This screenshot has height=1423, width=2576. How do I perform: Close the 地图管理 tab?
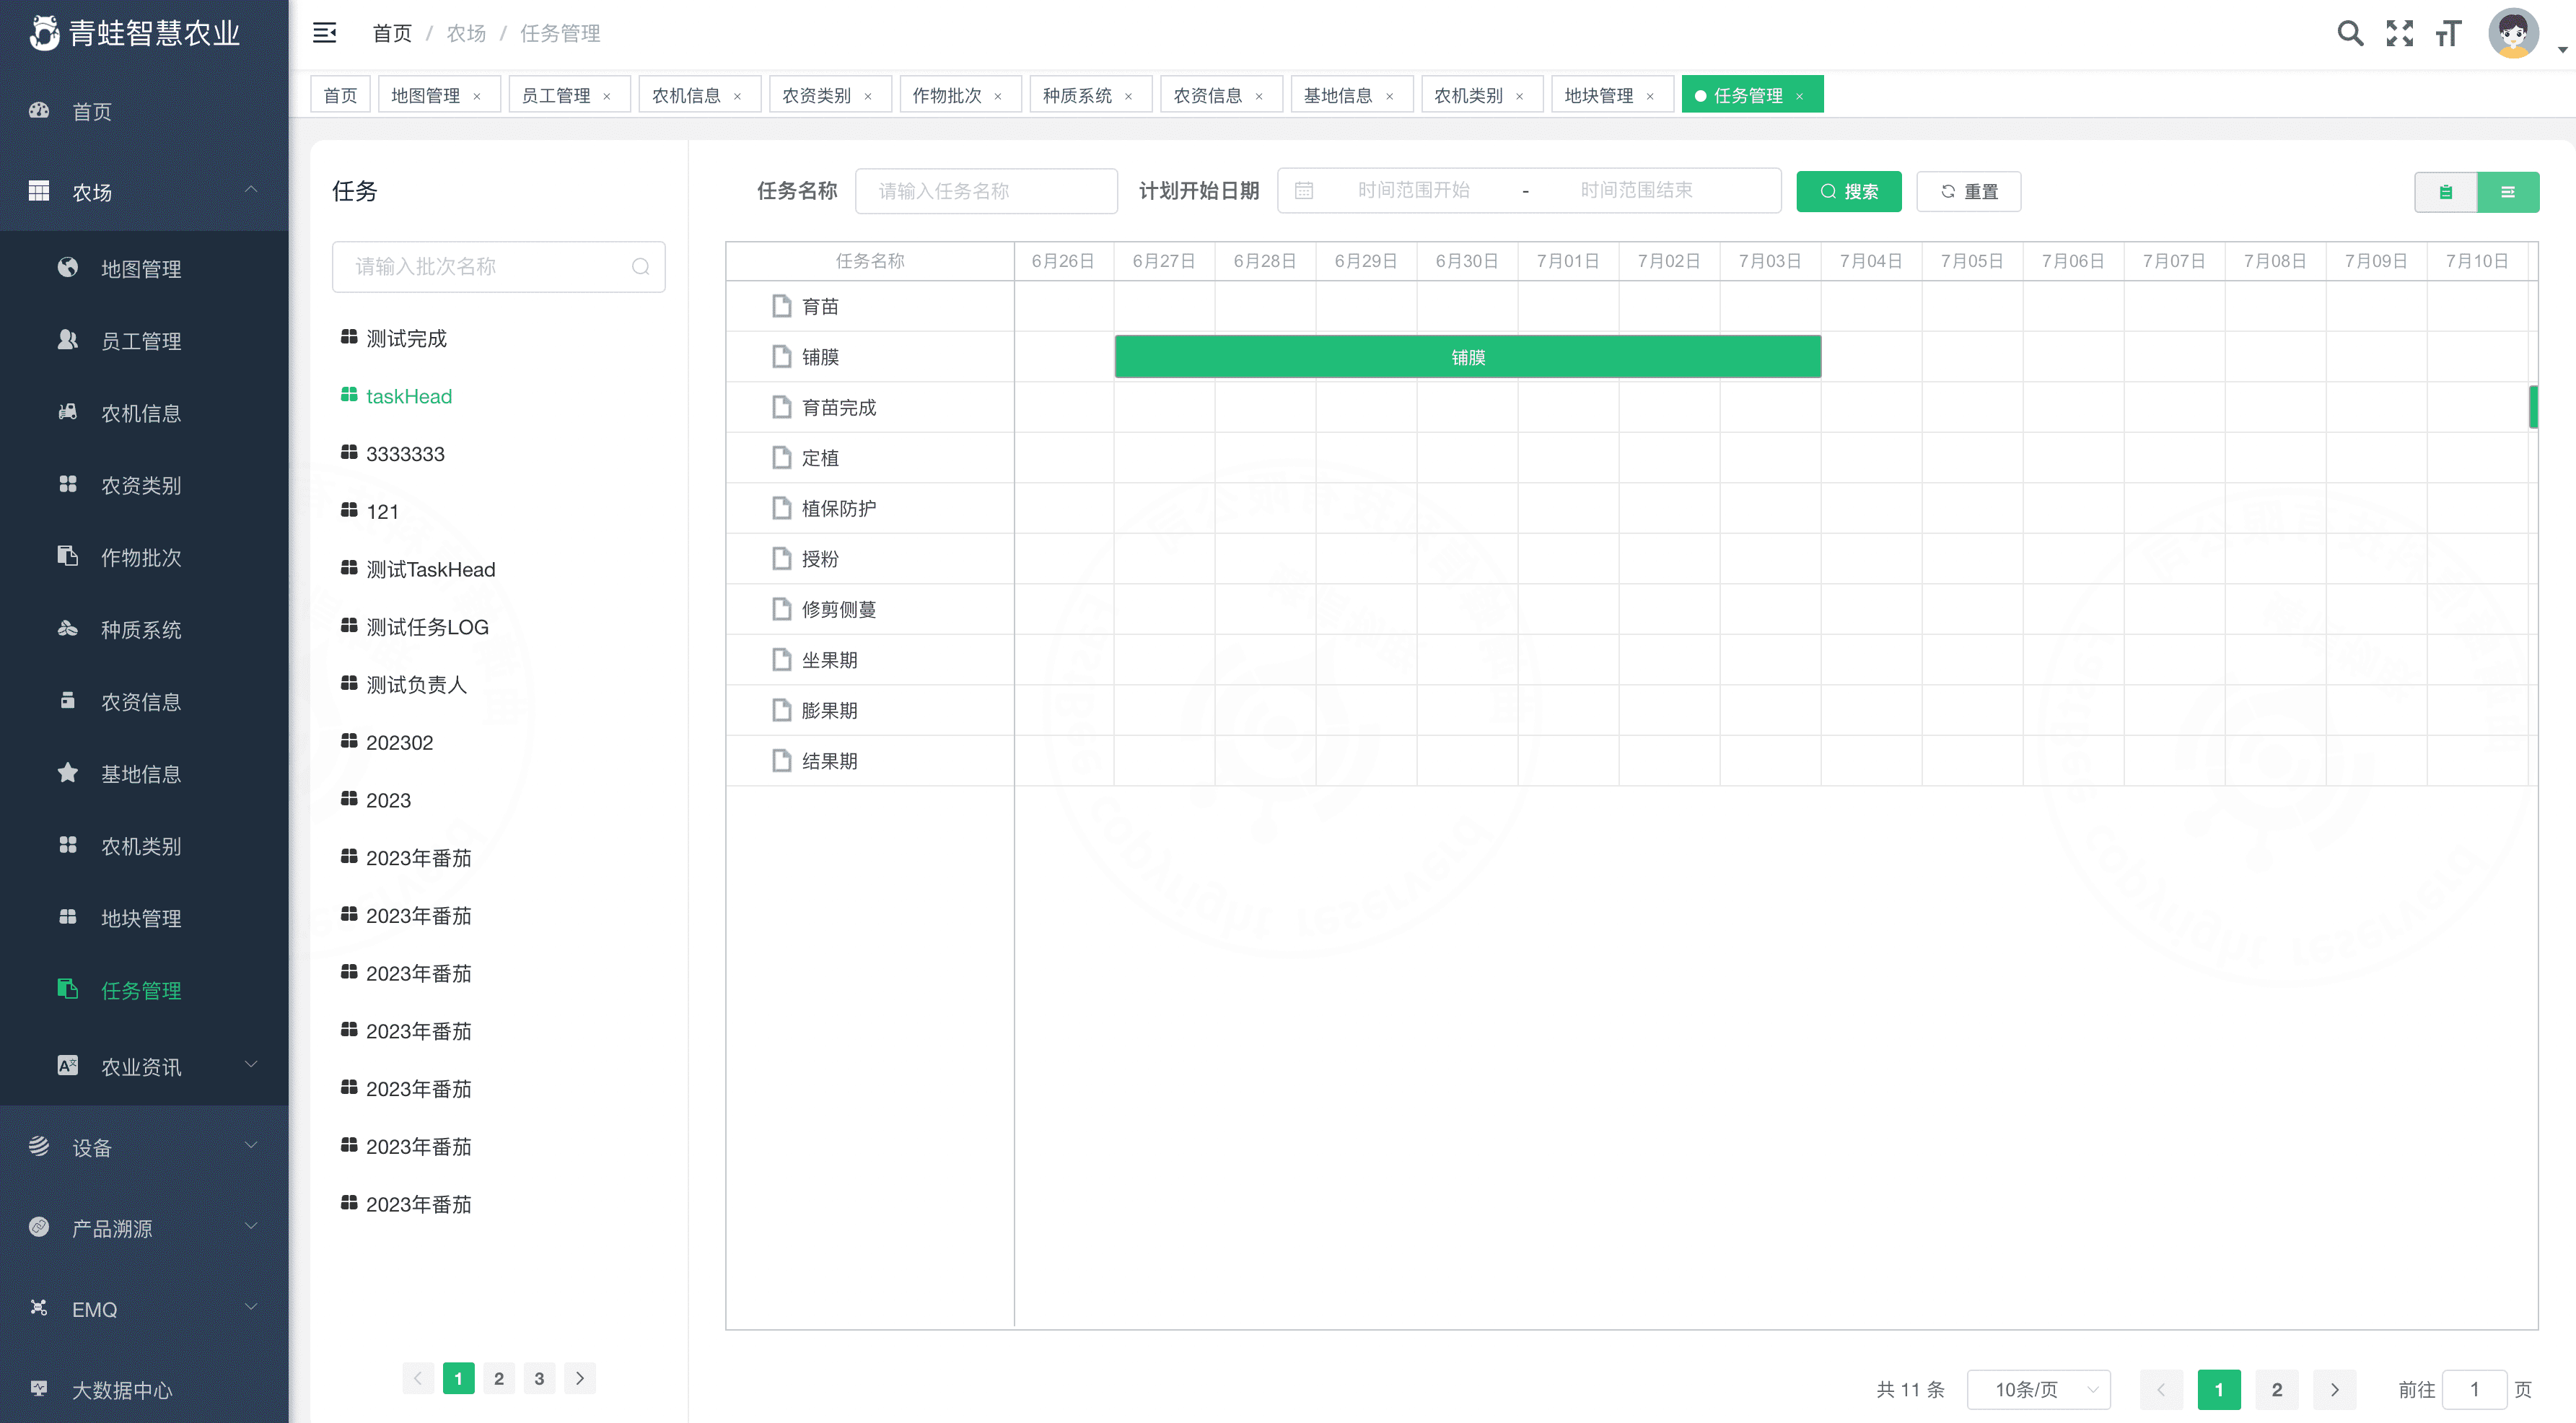point(477,96)
